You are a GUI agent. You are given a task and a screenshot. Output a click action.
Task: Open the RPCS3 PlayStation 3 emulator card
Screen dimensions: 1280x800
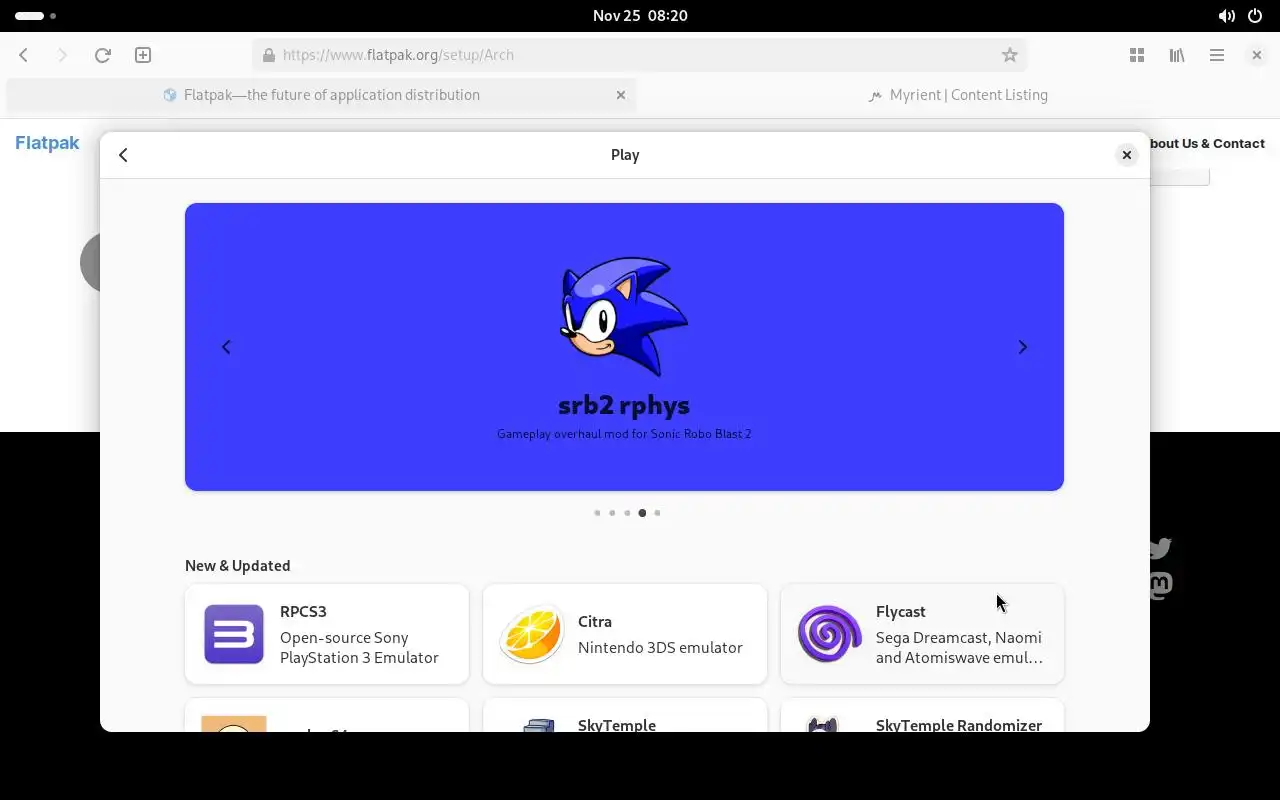click(327, 634)
